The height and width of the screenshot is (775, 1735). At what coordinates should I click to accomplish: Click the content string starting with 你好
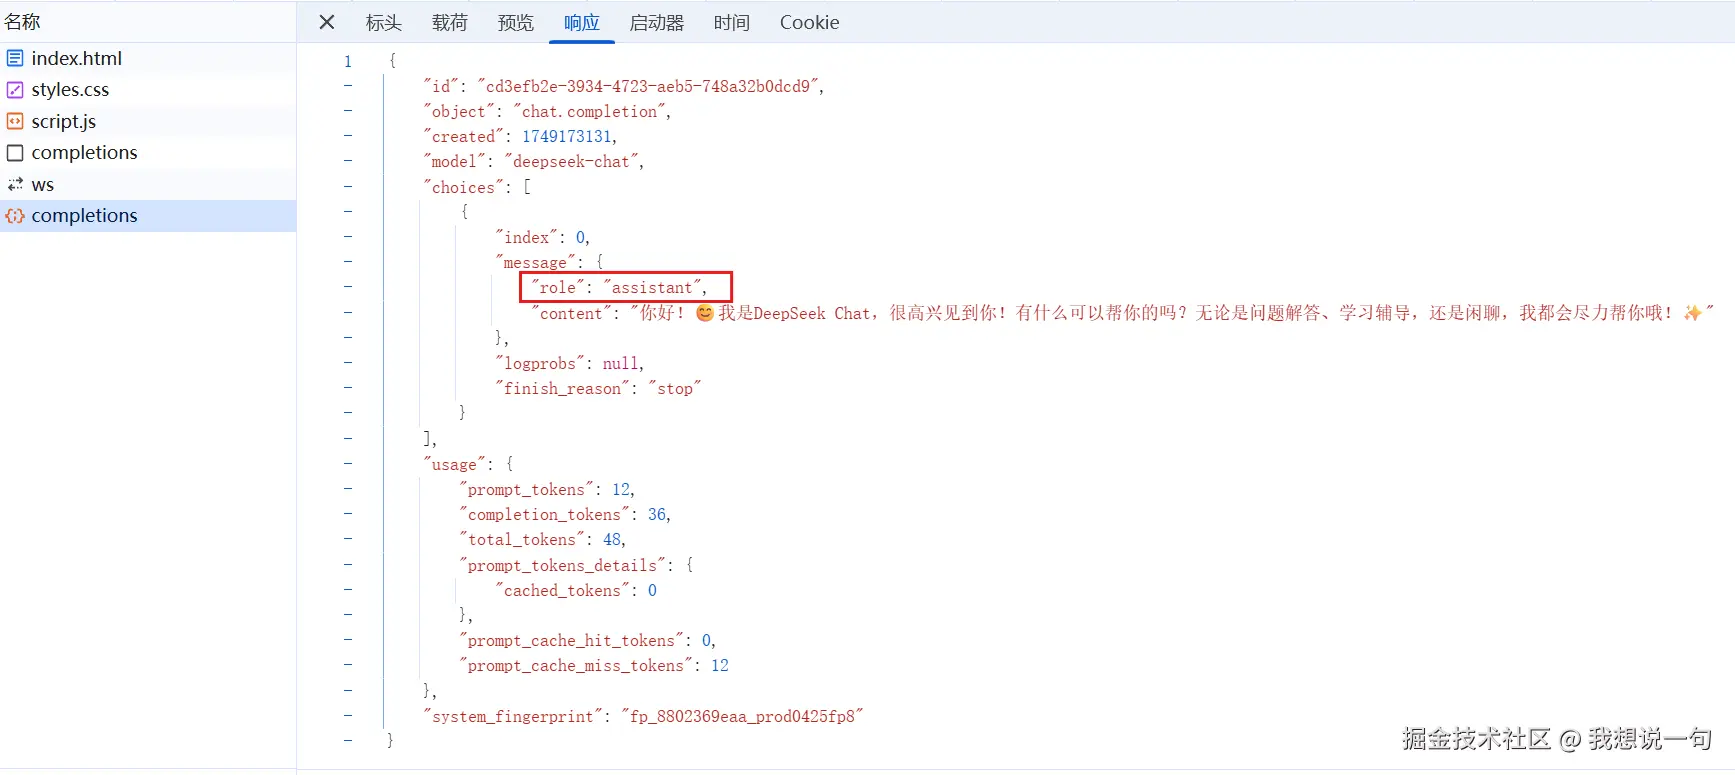point(1172,313)
